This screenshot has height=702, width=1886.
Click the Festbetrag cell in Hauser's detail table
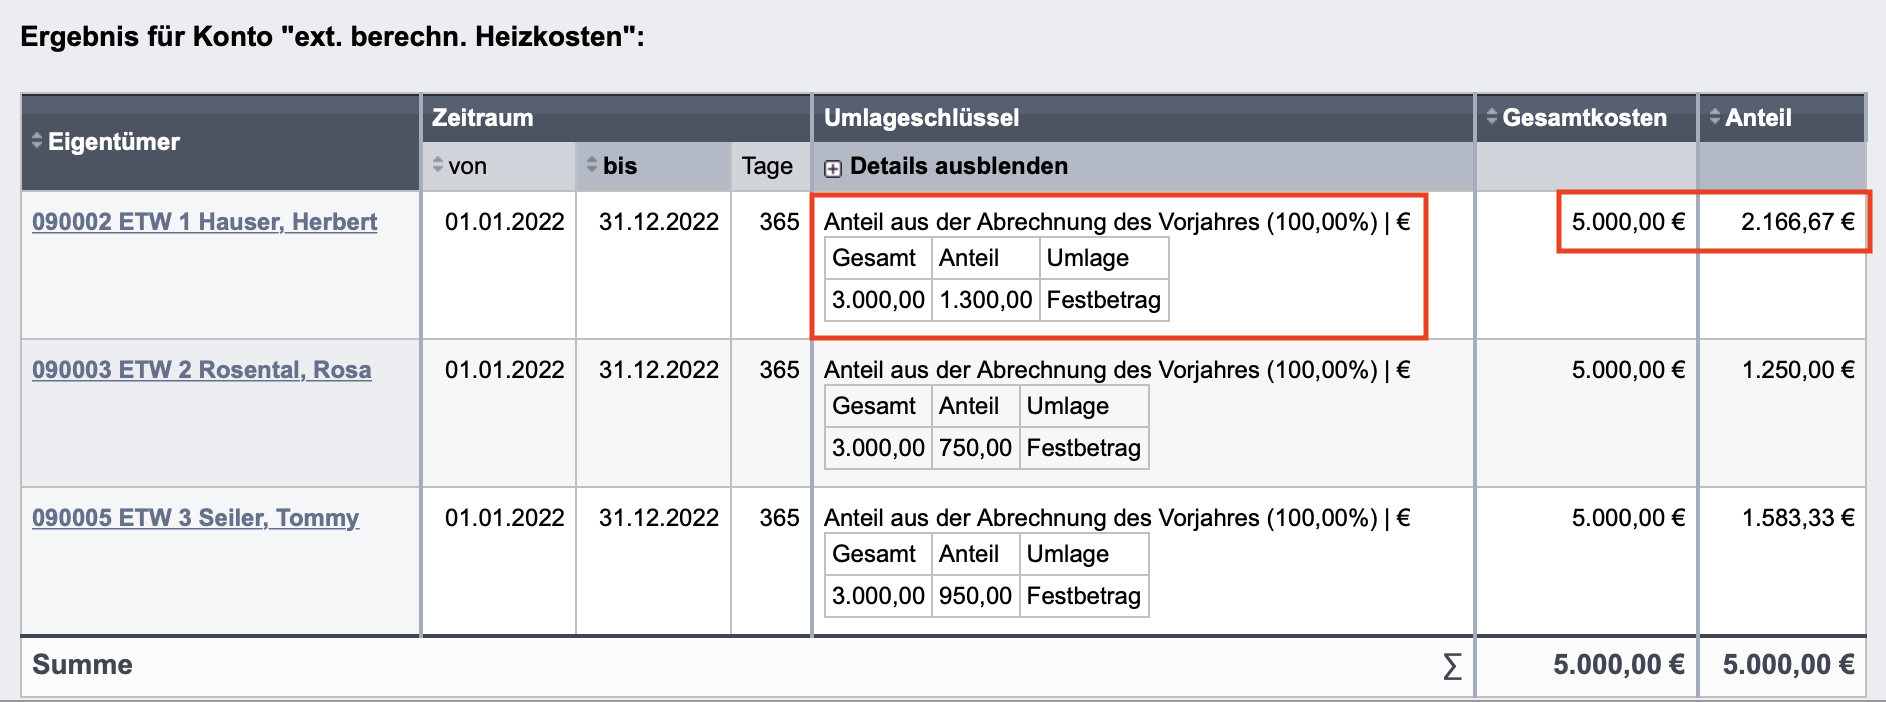click(x=1104, y=300)
